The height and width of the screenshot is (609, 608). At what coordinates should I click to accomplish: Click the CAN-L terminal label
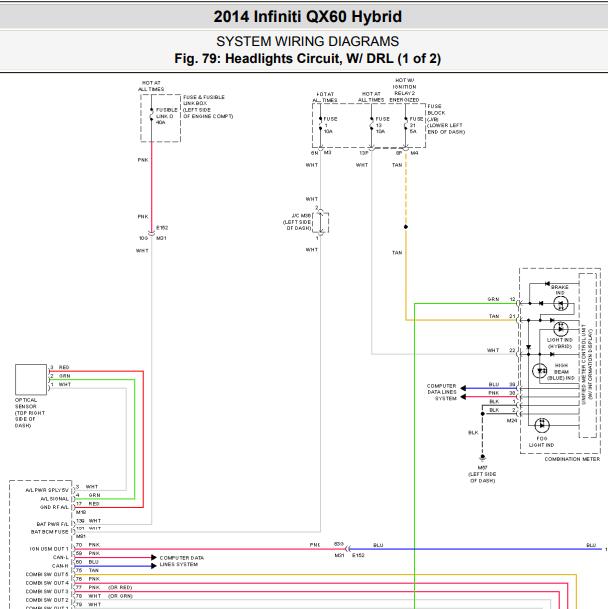tap(60, 557)
